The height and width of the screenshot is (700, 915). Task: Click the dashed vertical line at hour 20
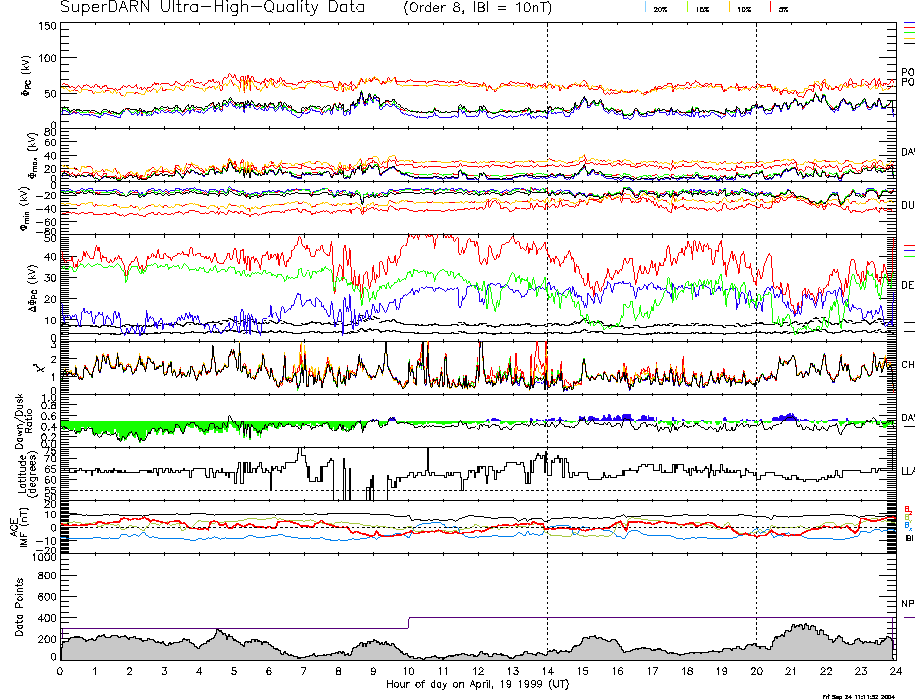click(756, 300)
